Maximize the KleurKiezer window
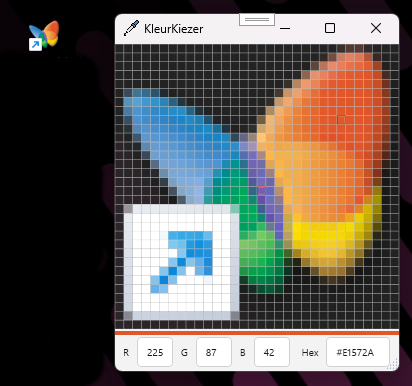Image resolution: width=412 pixels, height=386 pixels. coord(330,28)
